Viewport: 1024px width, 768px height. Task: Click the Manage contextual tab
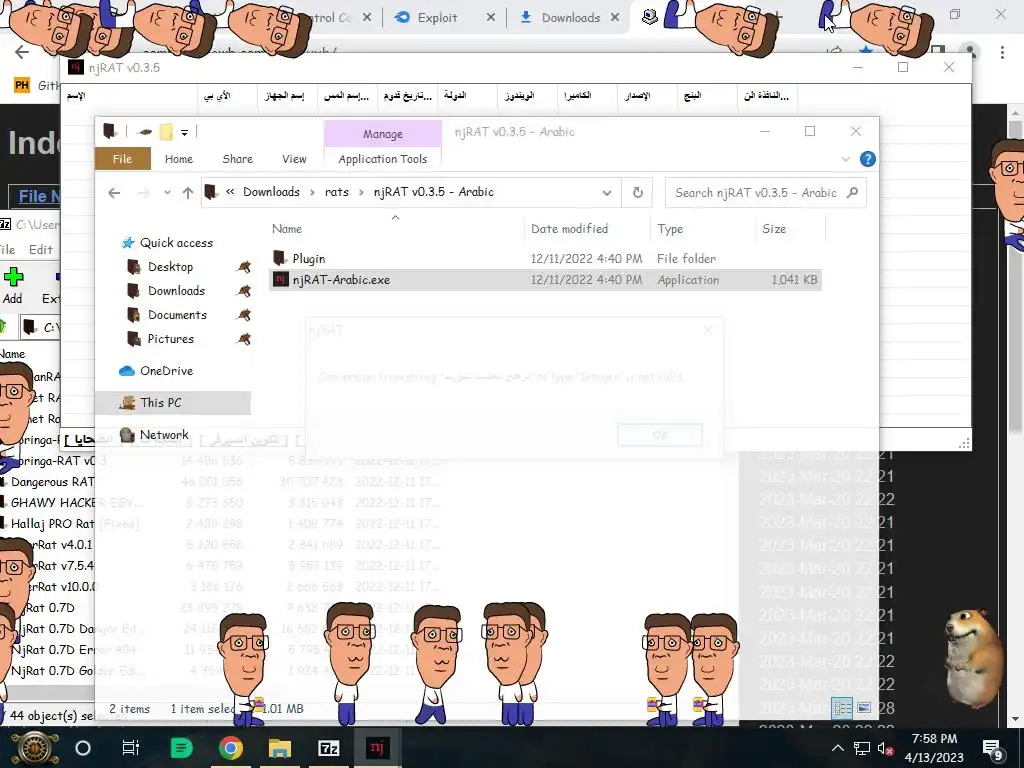click(x=383, y=134)
